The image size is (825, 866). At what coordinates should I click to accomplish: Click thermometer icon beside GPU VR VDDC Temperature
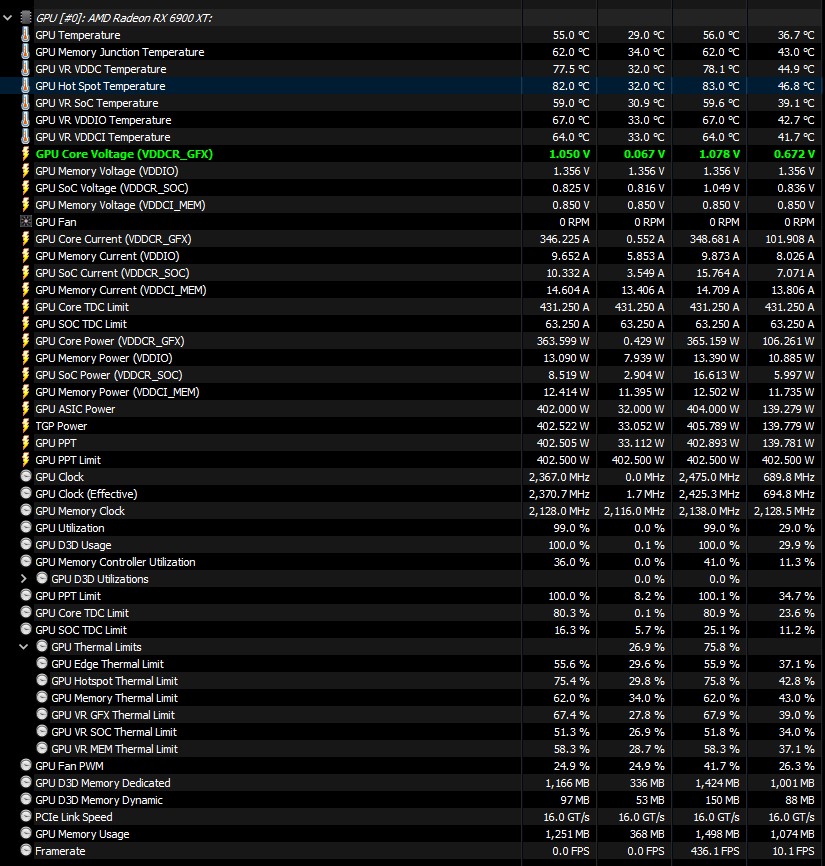(x=25, y=69)
